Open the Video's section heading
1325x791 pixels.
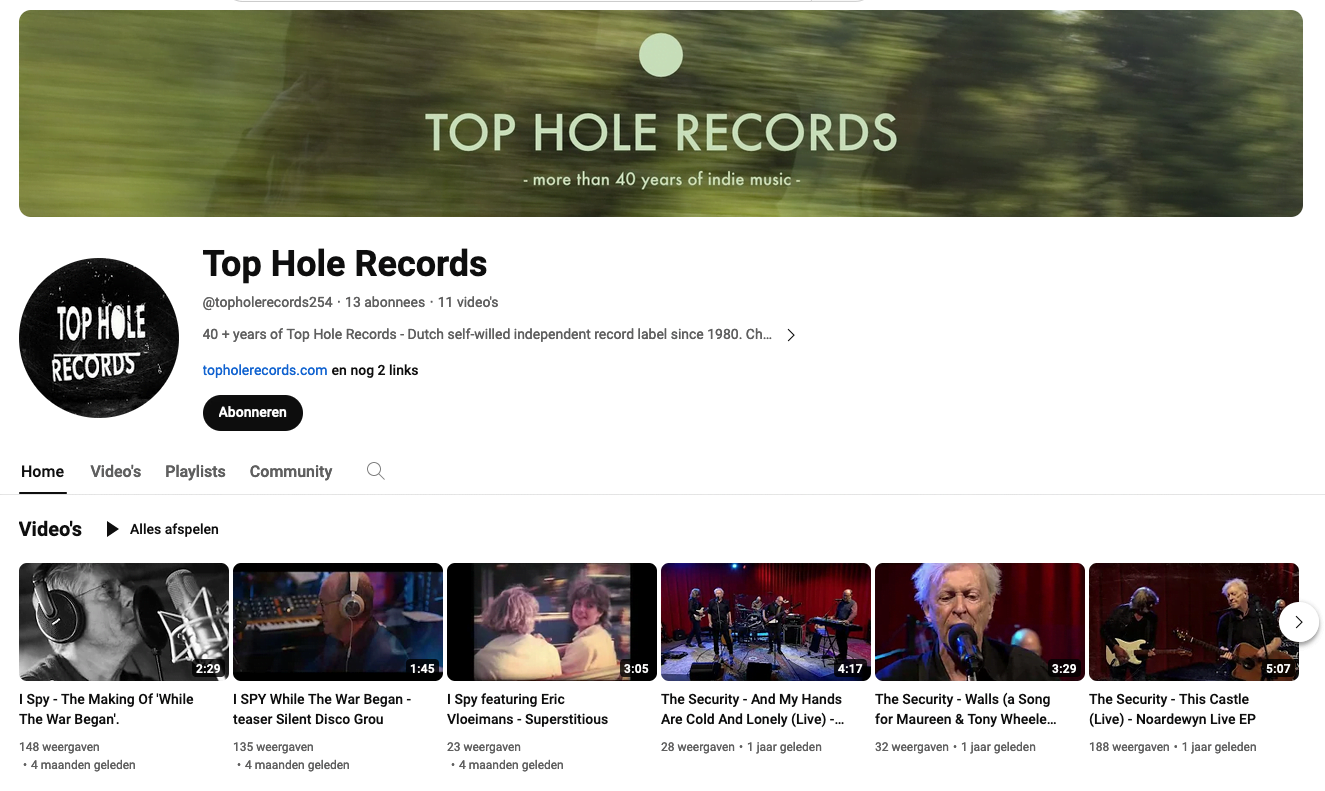50,529
